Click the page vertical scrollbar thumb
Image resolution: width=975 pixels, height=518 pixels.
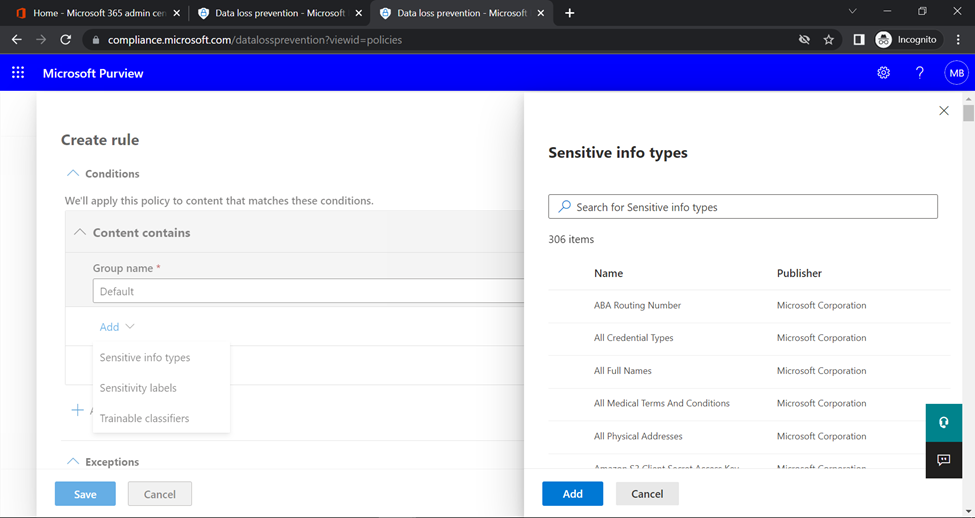[968, 113]
